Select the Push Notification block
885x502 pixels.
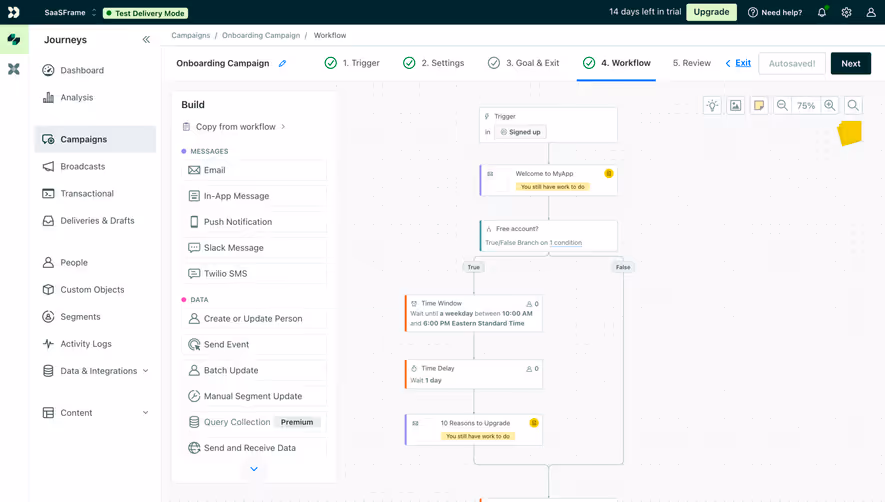[255, 222]
